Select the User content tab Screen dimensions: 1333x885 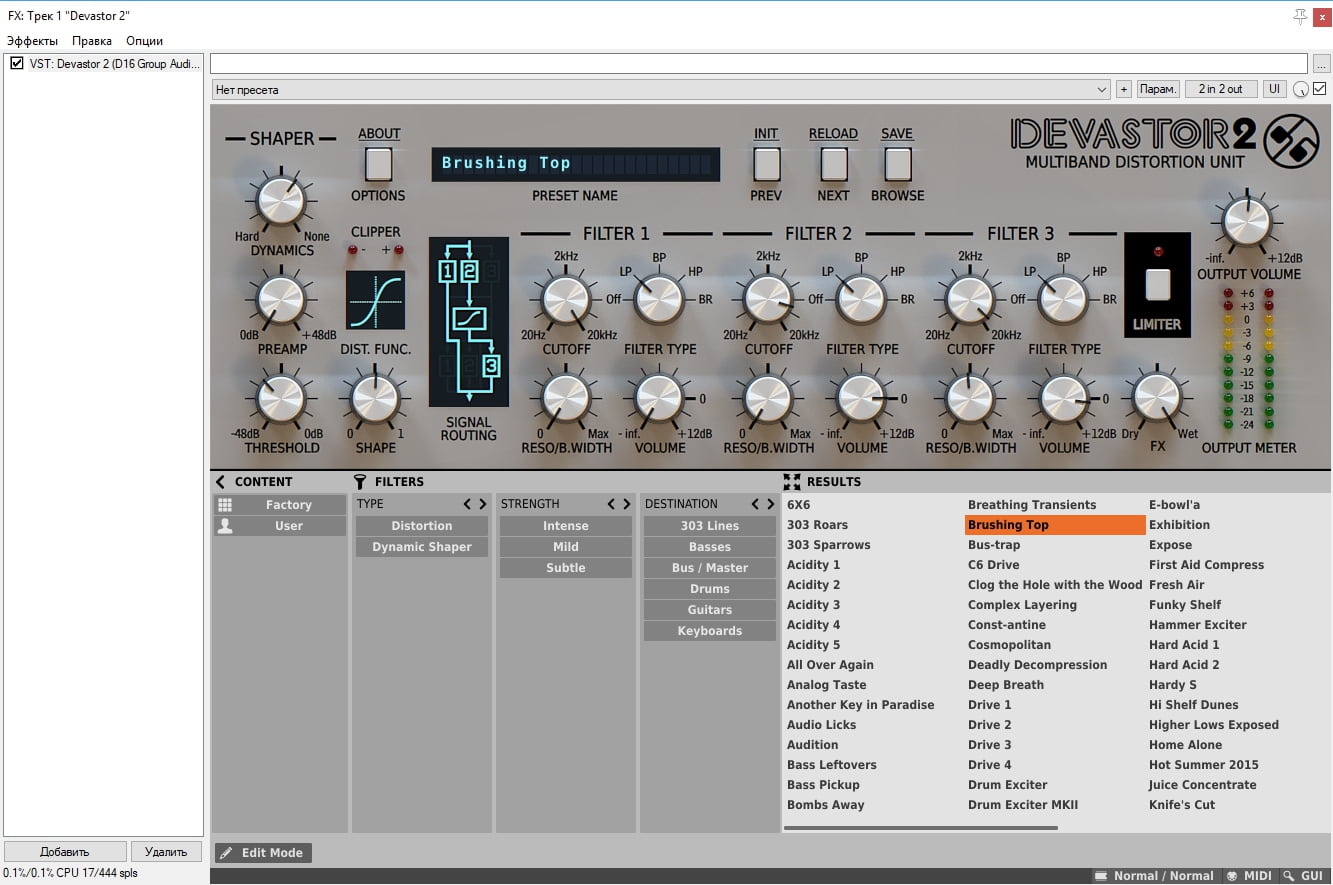pos(280,526)
